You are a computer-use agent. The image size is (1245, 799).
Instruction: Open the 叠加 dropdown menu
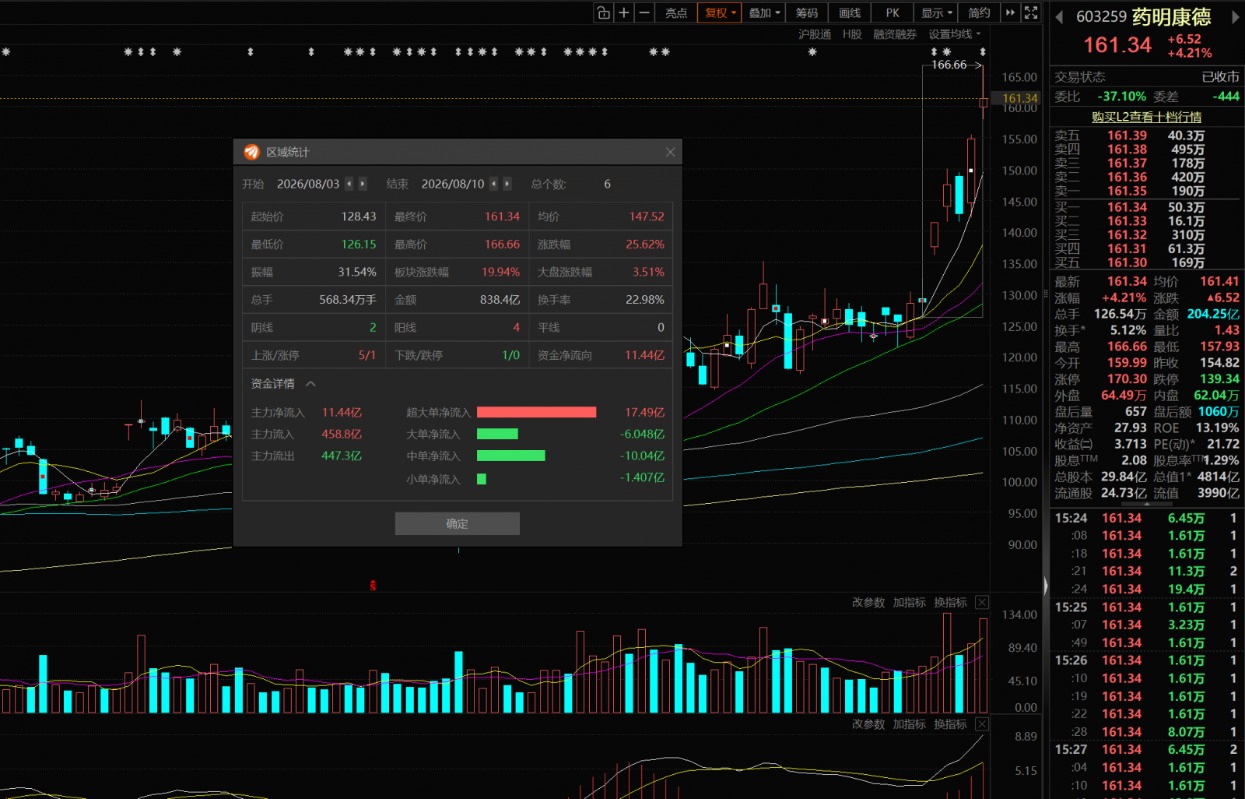pyautogui.click(x=764, y=12)
